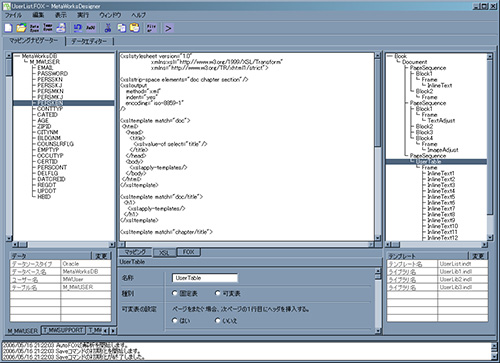The height and width of the screenshot is (363, 500).
Task: Choose the はい radio option
Action: pyautogui.click(x=175, y=320)
